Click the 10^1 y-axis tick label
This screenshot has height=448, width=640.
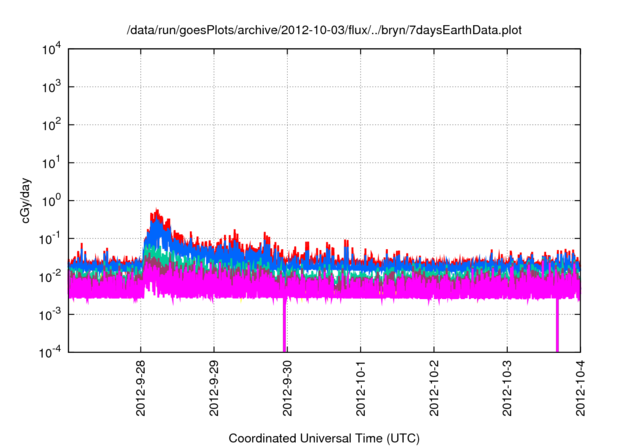coord(50,163)
